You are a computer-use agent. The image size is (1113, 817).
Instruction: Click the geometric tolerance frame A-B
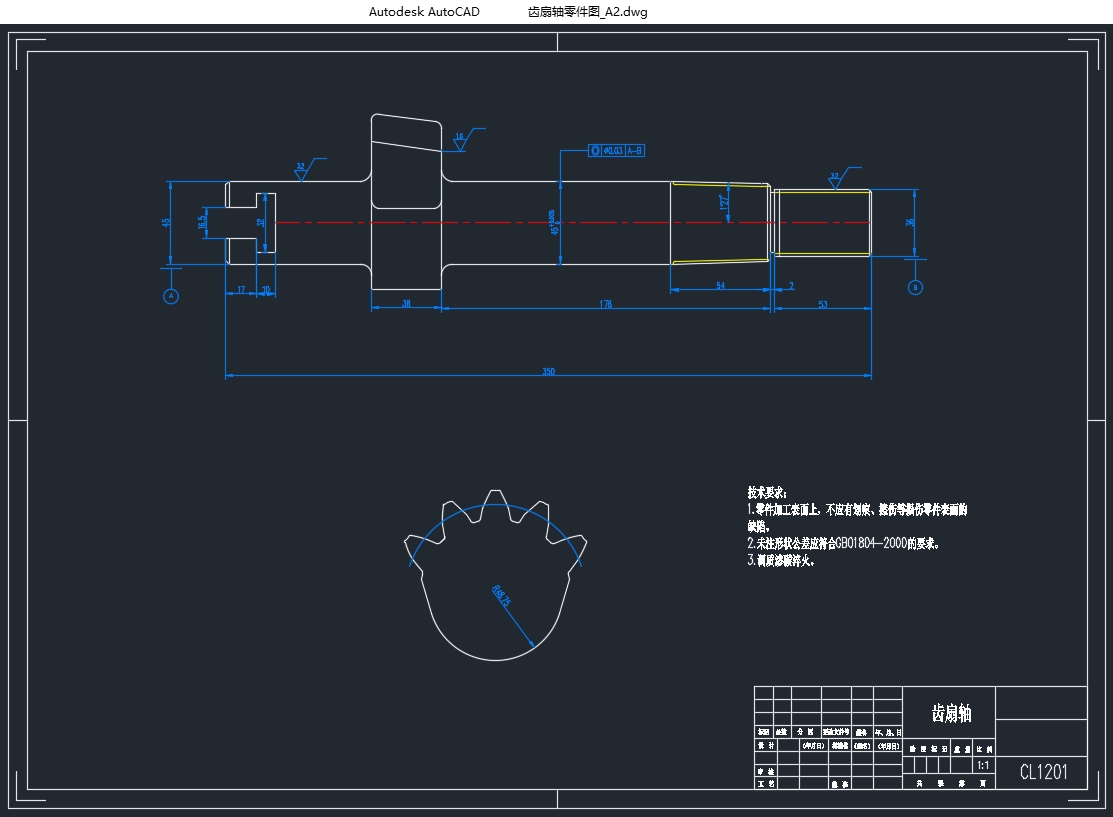[x=617, y=151]
